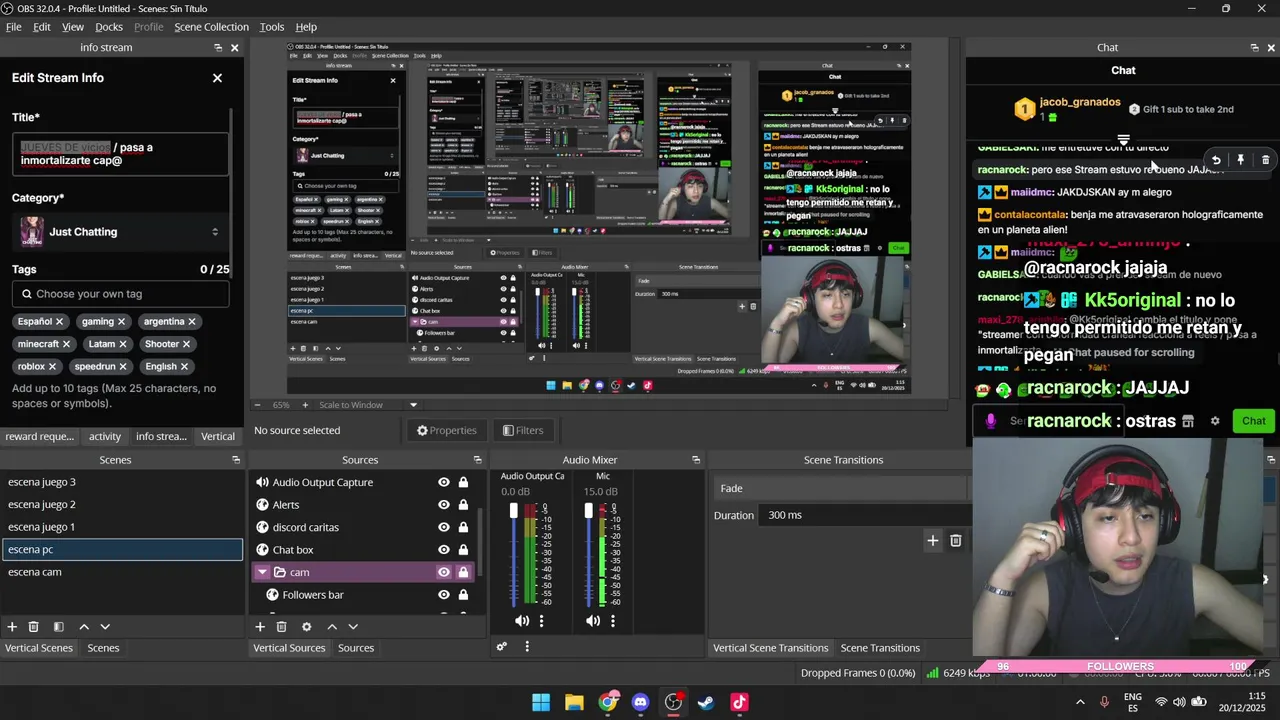Screen dimensions: 1280x720
Task: Switch to the Vertical Sources tab
Action: point(289,648)
